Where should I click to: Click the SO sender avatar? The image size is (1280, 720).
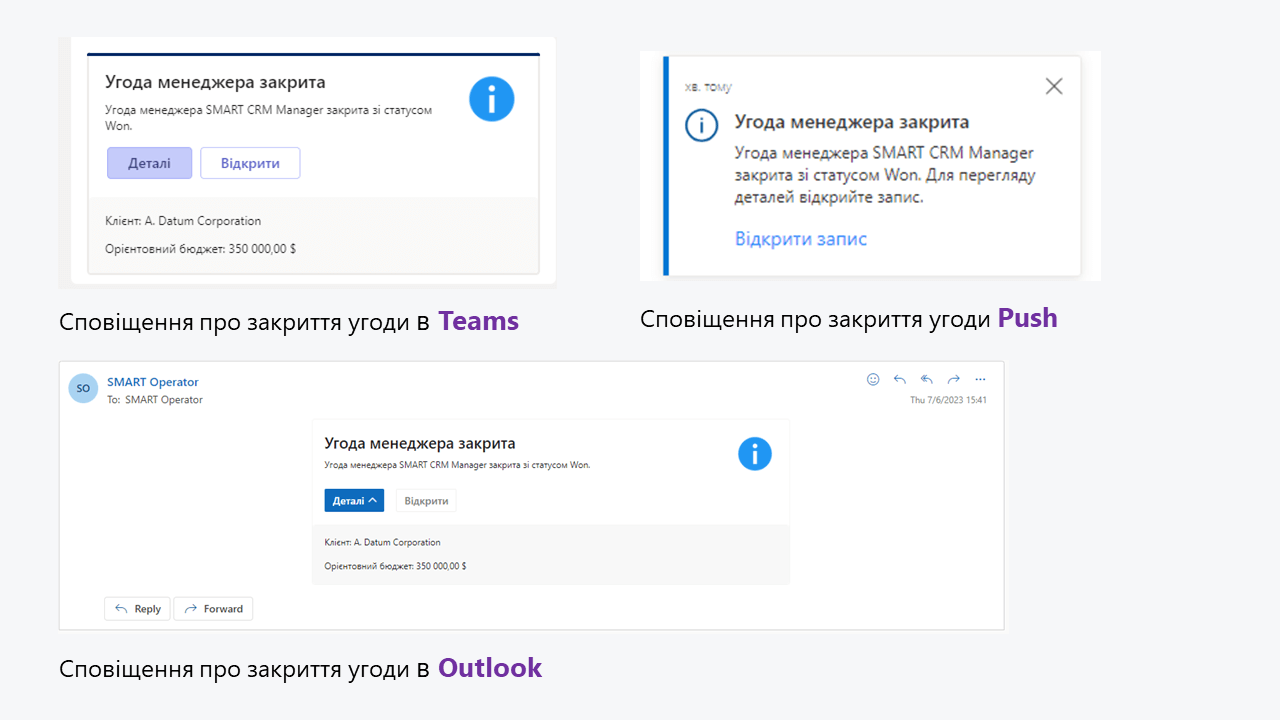point(83,388)
